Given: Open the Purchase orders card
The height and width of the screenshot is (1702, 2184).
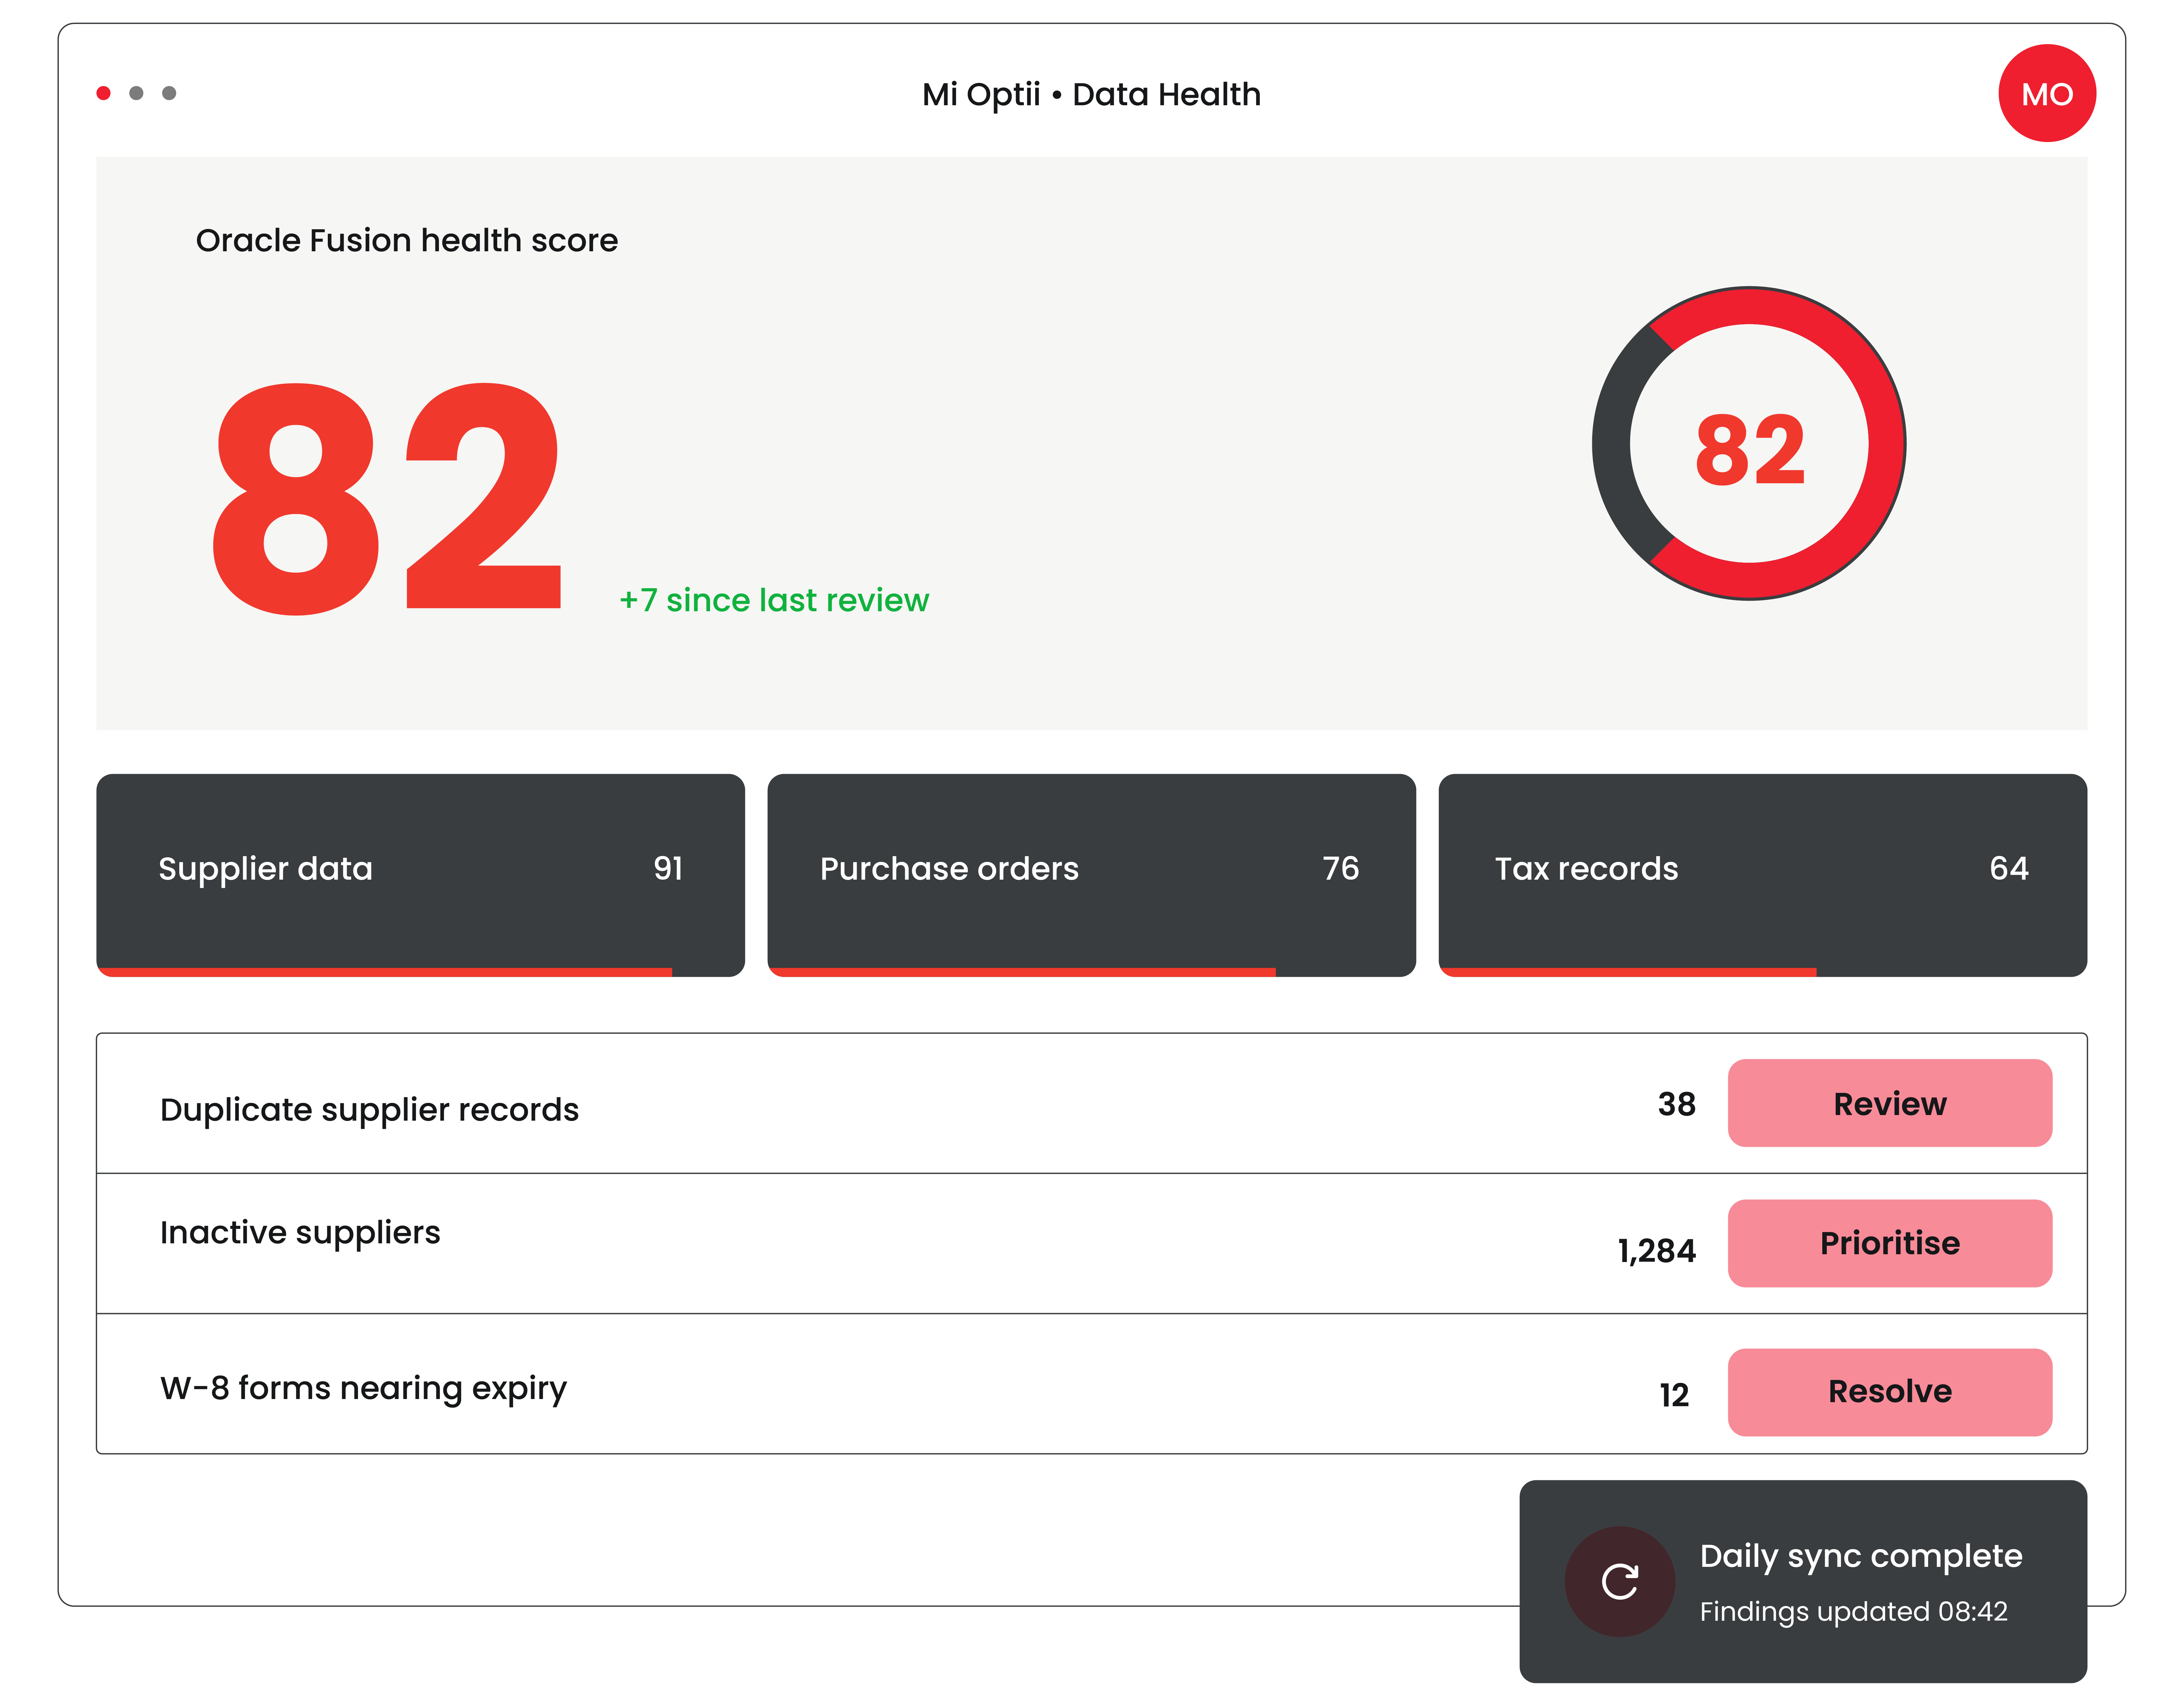Looking at the screenshot, I should click(1091, 875).
